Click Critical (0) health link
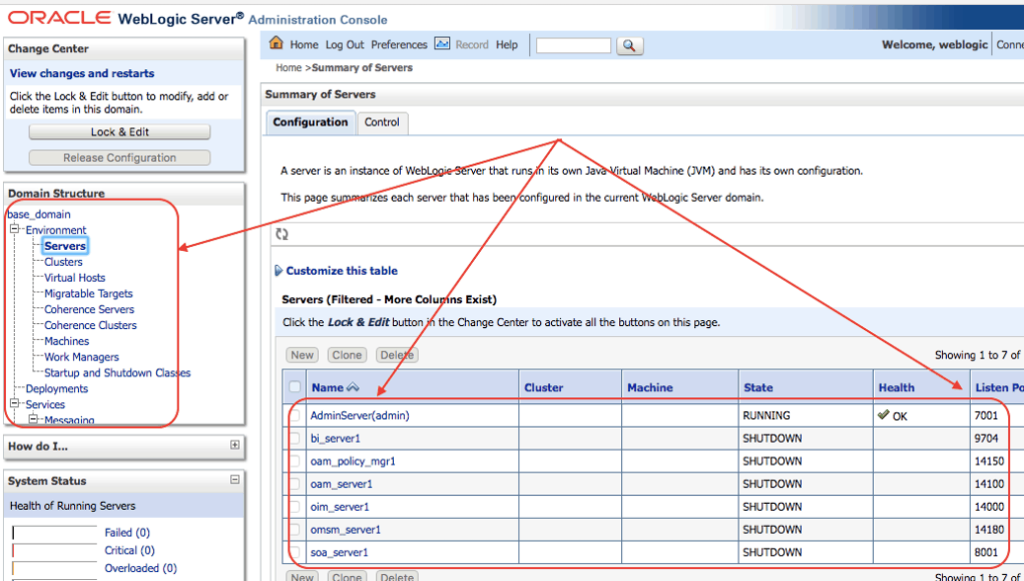 coord(129,550)
